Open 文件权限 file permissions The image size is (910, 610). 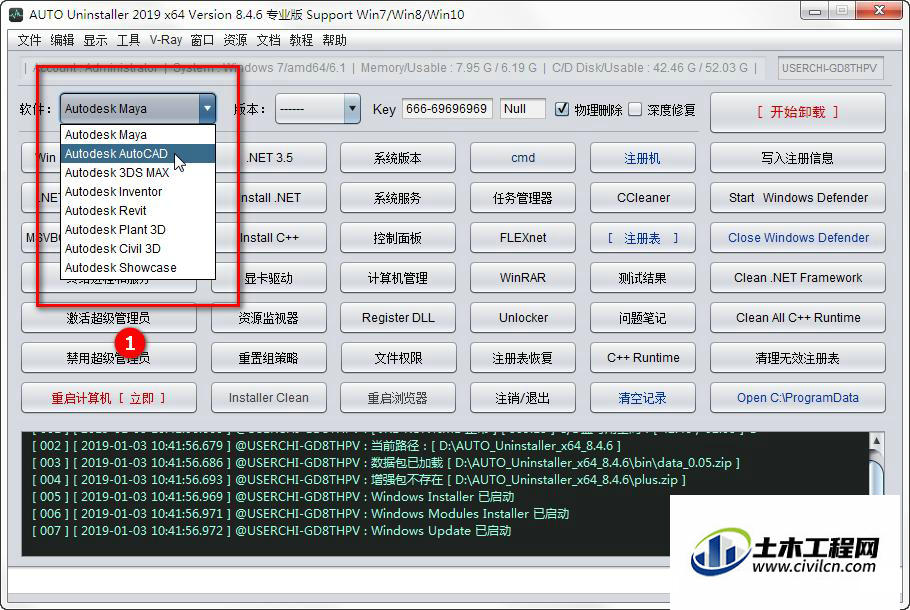click(398, 358)
